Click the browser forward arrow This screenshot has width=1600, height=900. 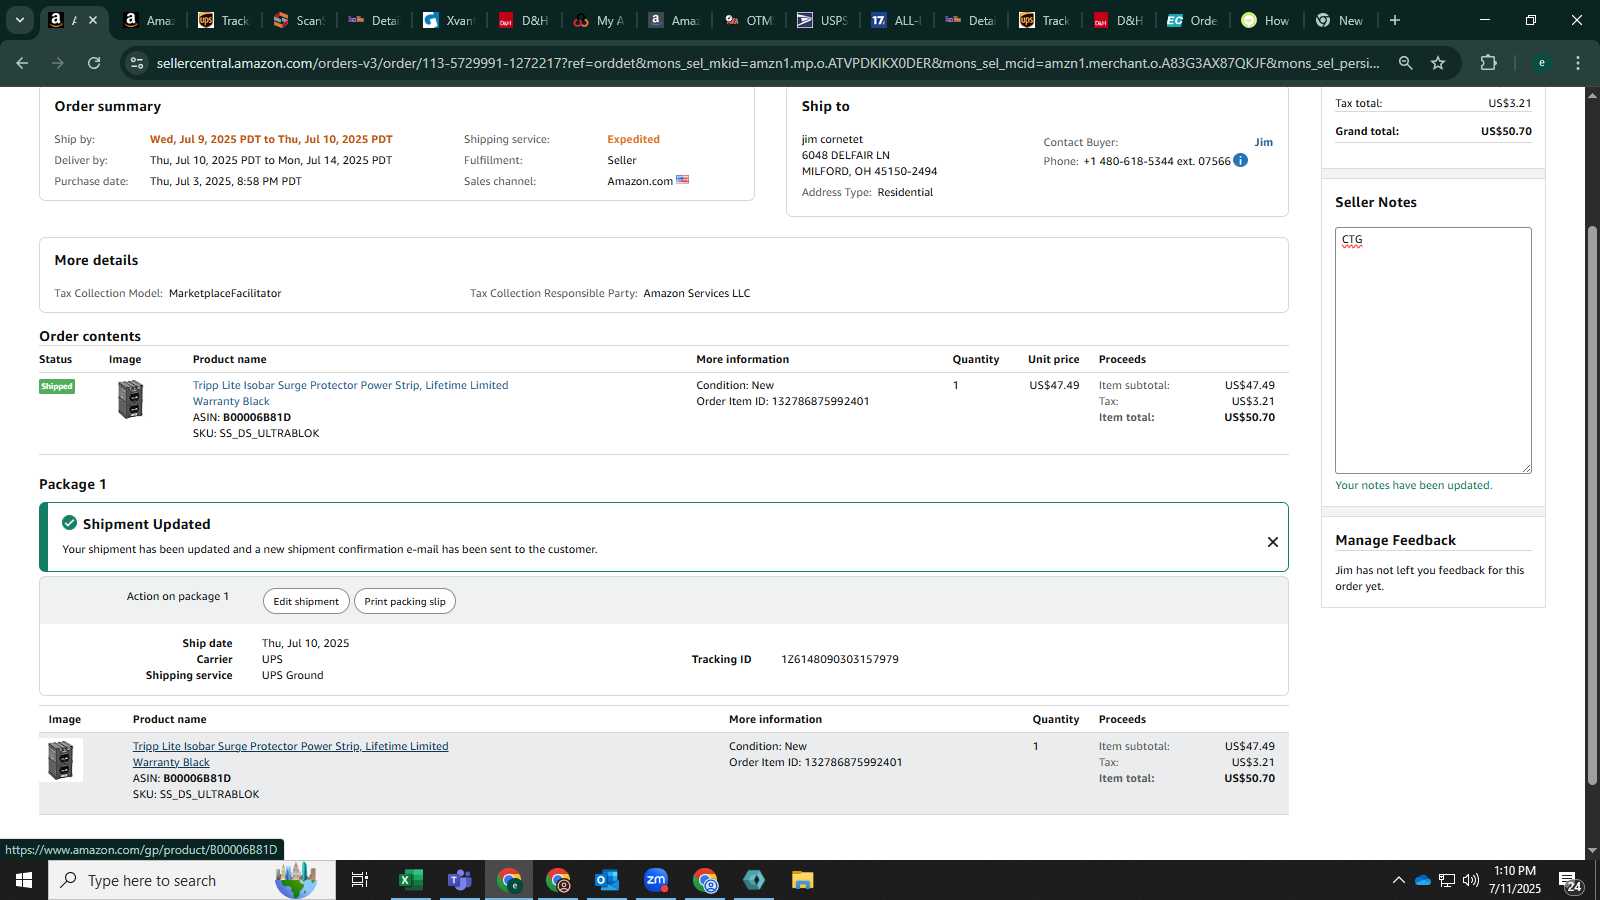pos(58,63)
